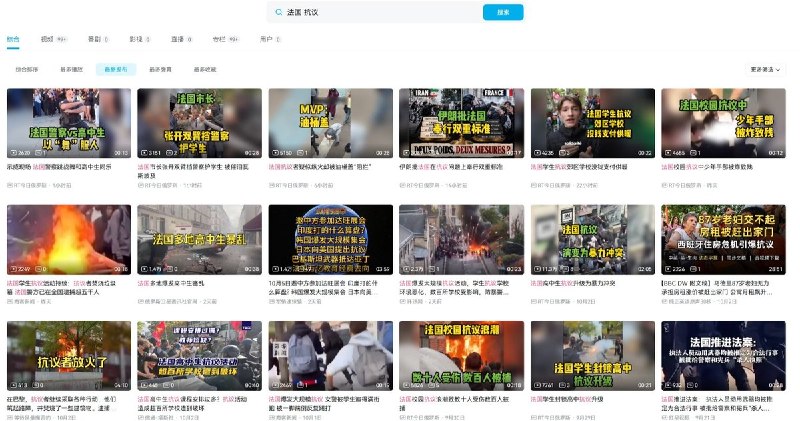The image size is (800, 421).
Task: Sort results by 最多播放
Action: coord(71,69)
